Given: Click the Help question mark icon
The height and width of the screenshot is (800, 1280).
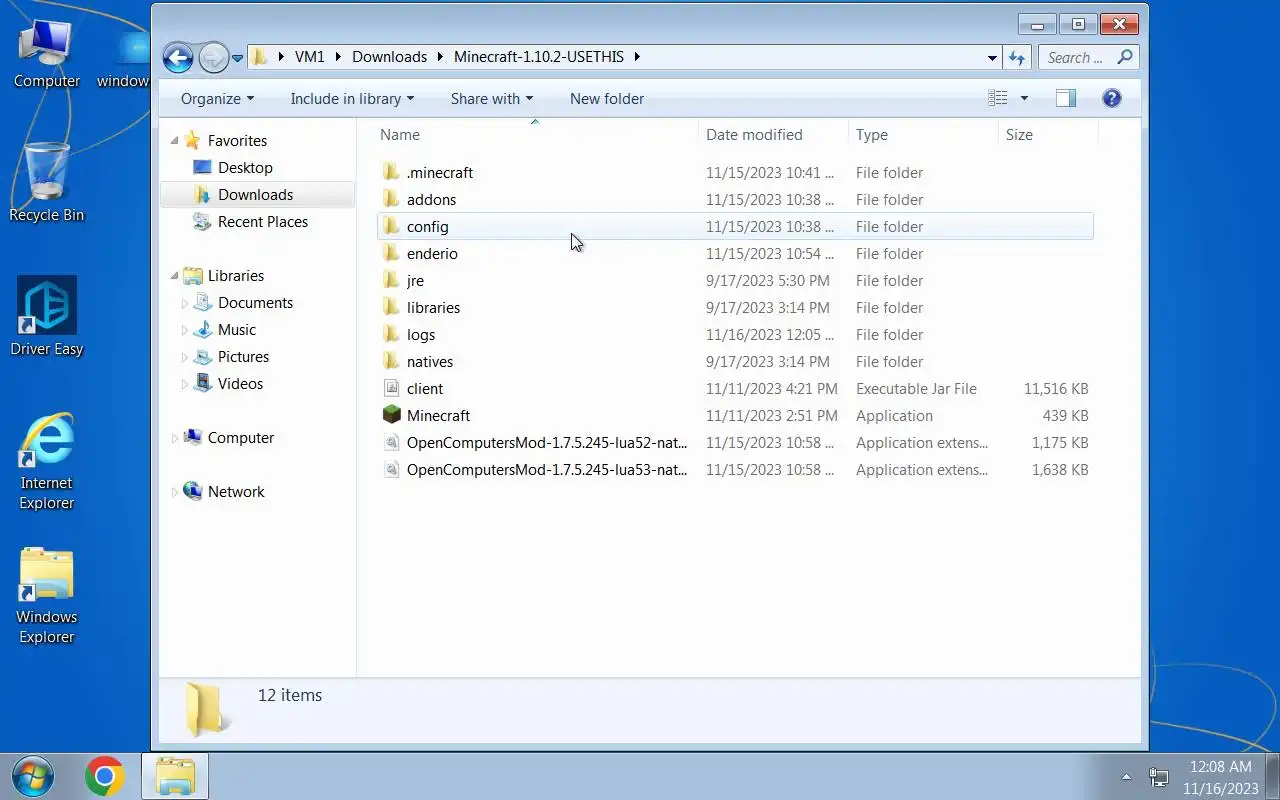Looking at the screenshot, I should click(1112, 98).
